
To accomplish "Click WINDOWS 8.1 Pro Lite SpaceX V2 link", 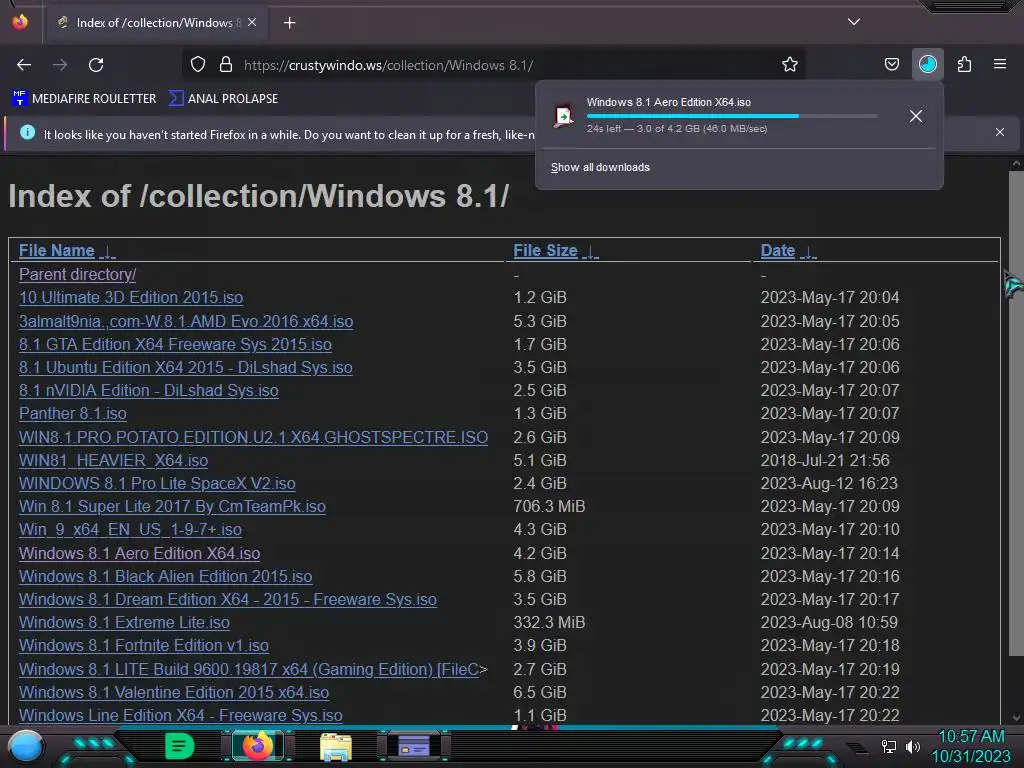I will pos(157,483).
